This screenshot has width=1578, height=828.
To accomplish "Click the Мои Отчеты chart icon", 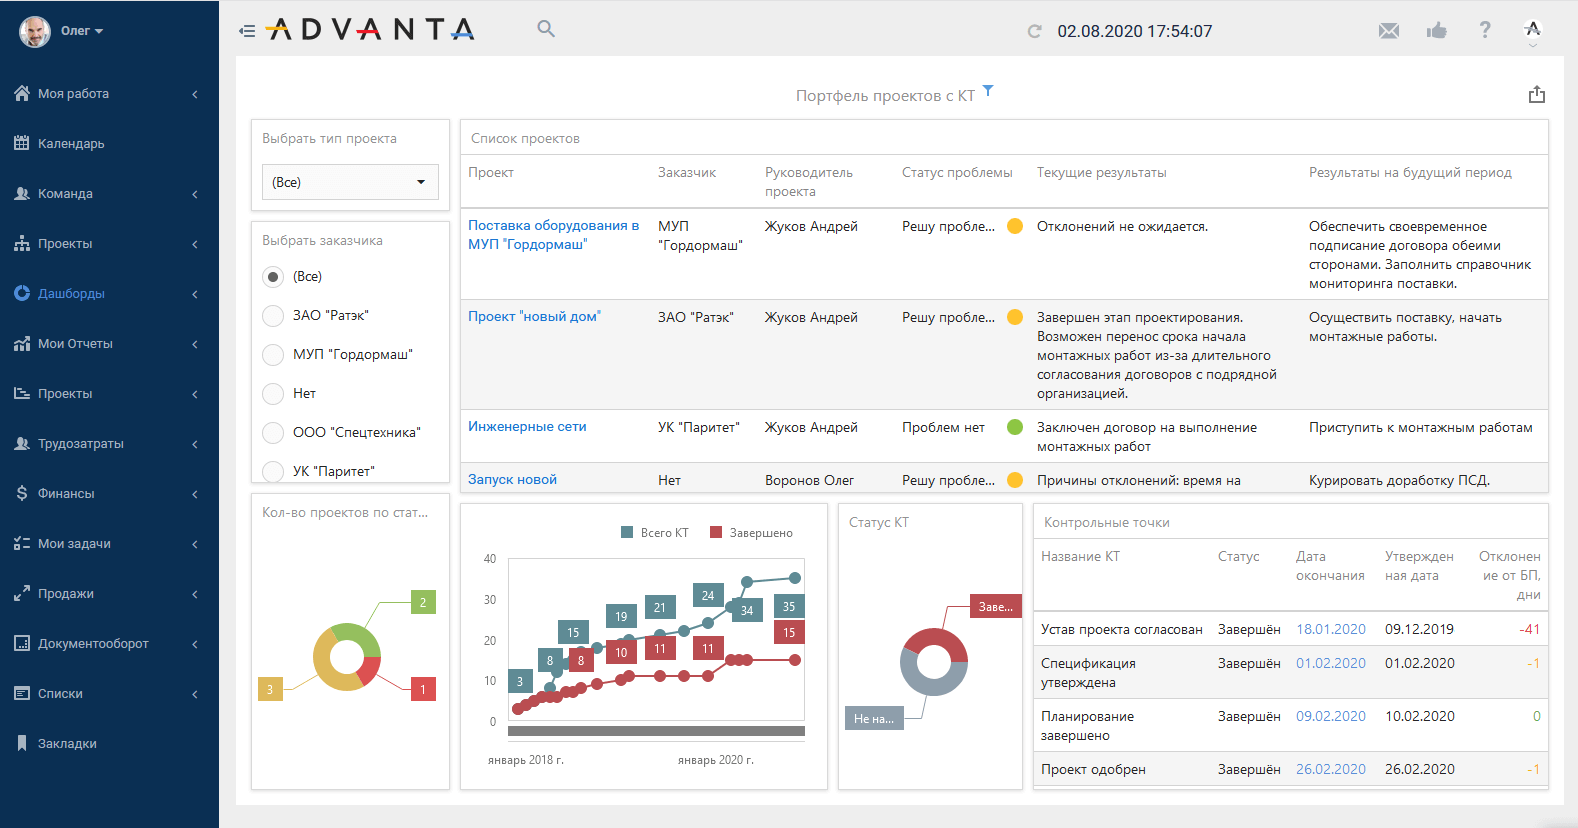I will tap(22, 343).
